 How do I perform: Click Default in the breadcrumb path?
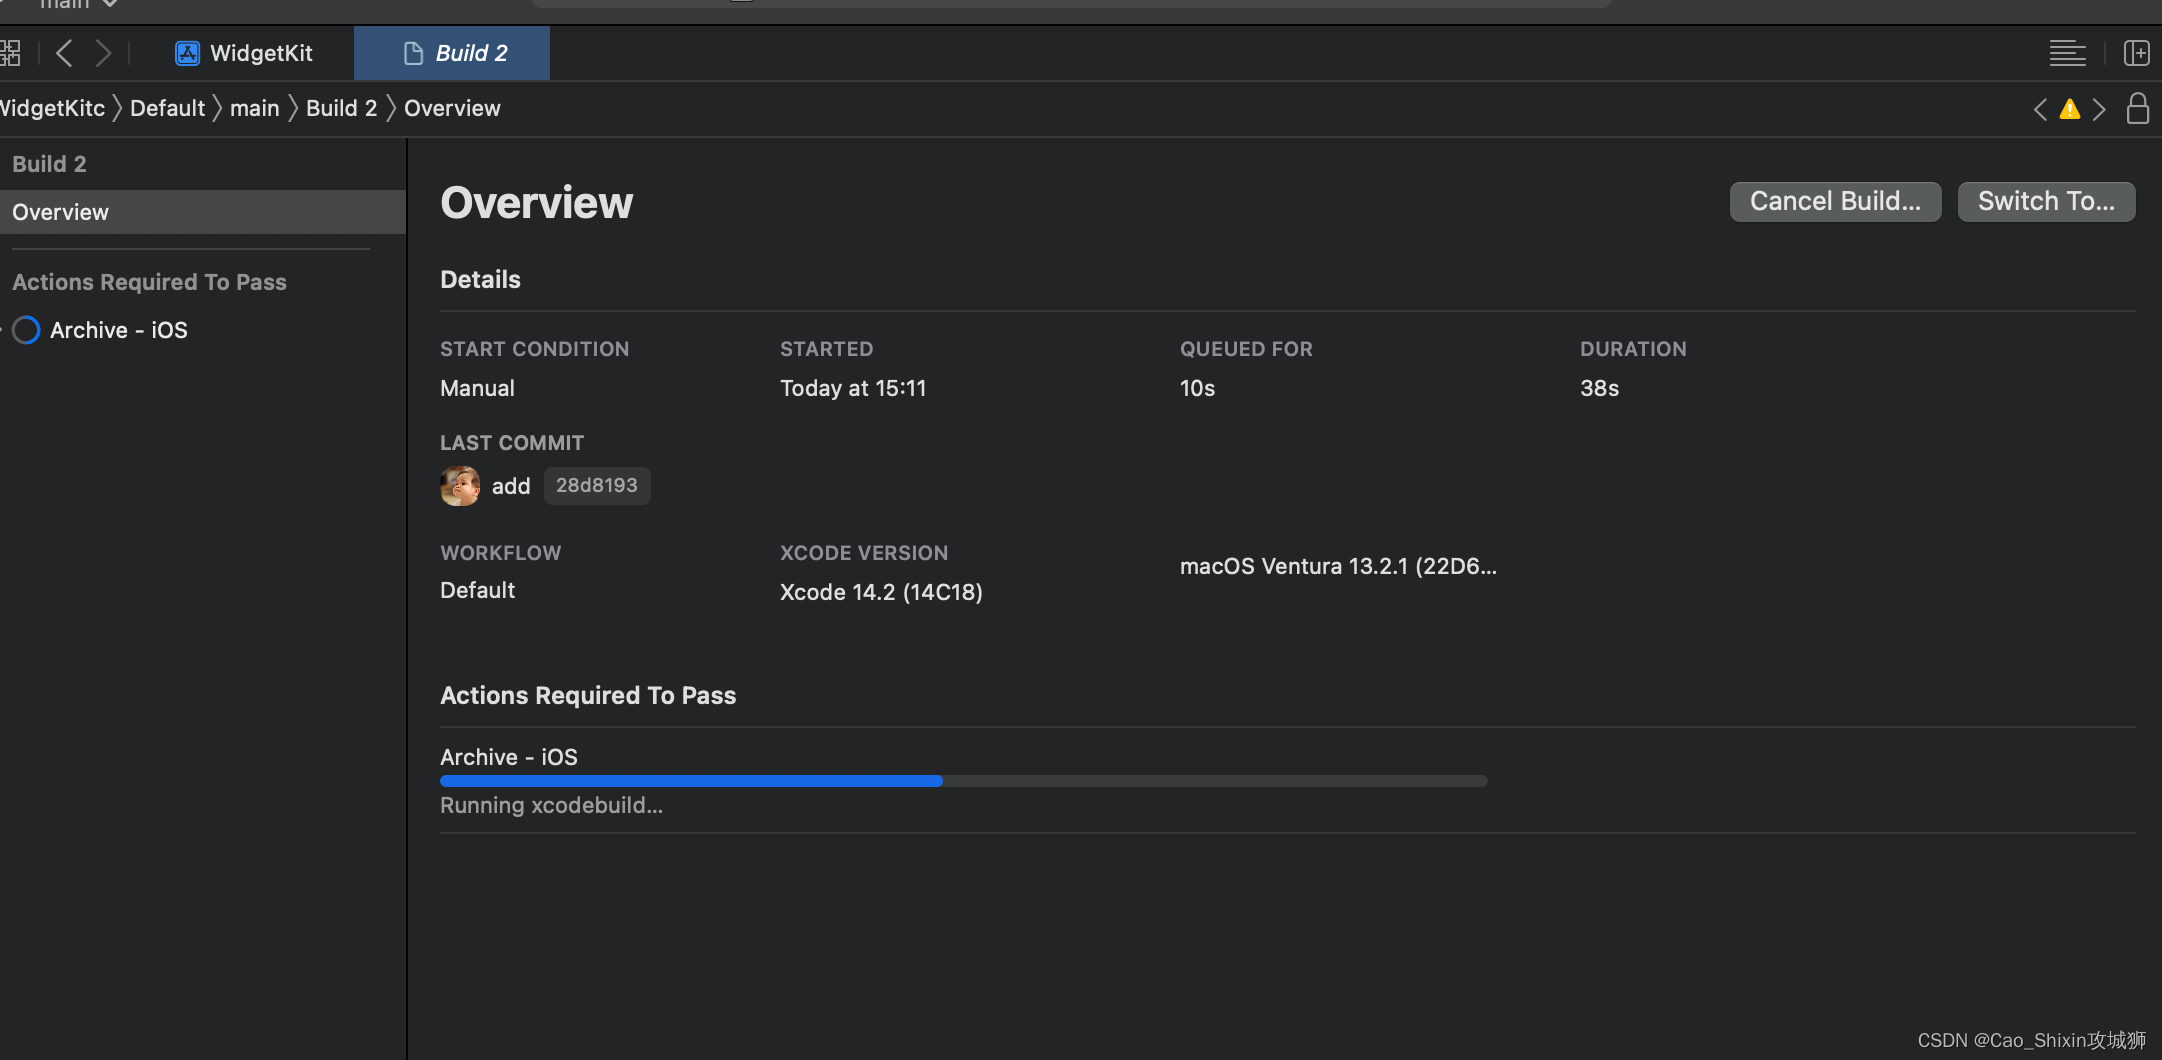tap(167, 108)
